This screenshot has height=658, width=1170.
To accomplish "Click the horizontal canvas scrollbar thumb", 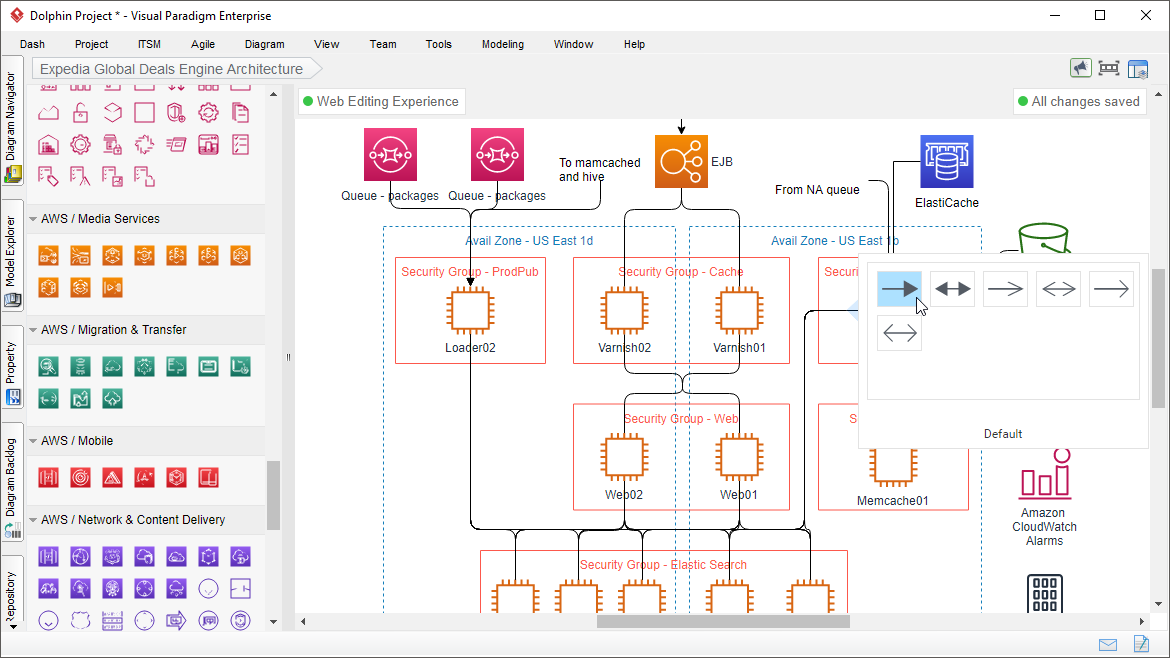I will (x=723, y=621).
